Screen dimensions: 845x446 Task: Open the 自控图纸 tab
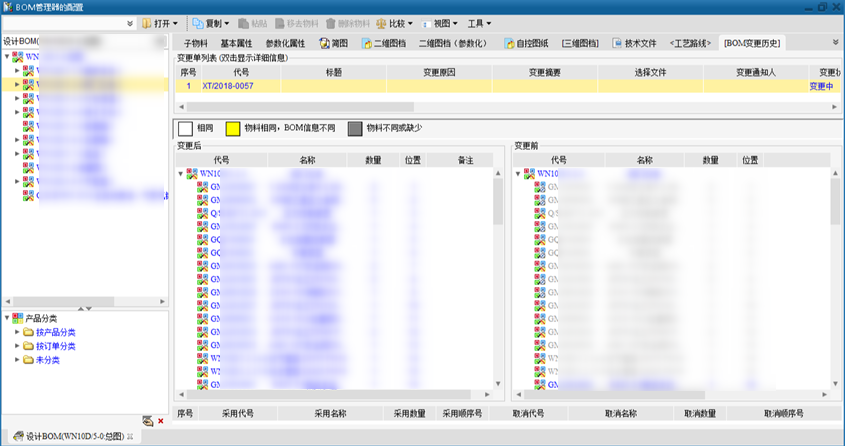pos(527,43)
